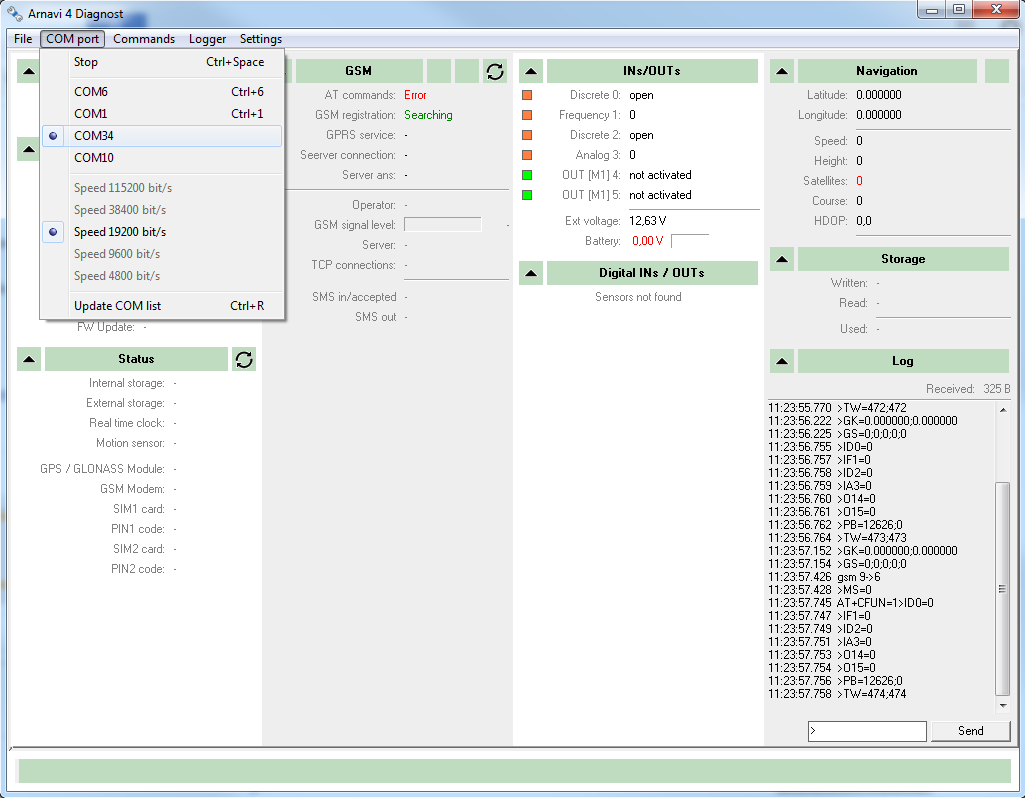Screen dimensions: 1025x798
Task: Click the GSM registration 'Searching' value
Action: click(x=428, y=115)
